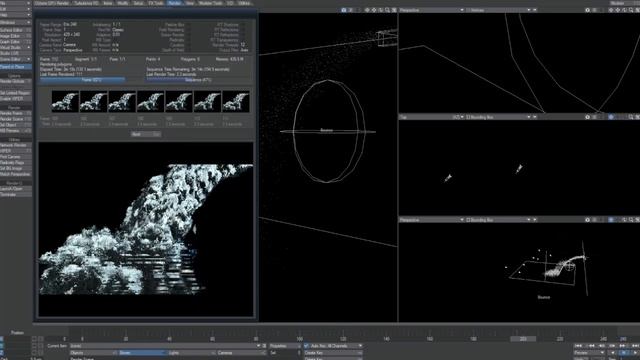The image size is (640, 360).
Task: Open the Edit menu dropdown
Action: click(x=16, y=9)
